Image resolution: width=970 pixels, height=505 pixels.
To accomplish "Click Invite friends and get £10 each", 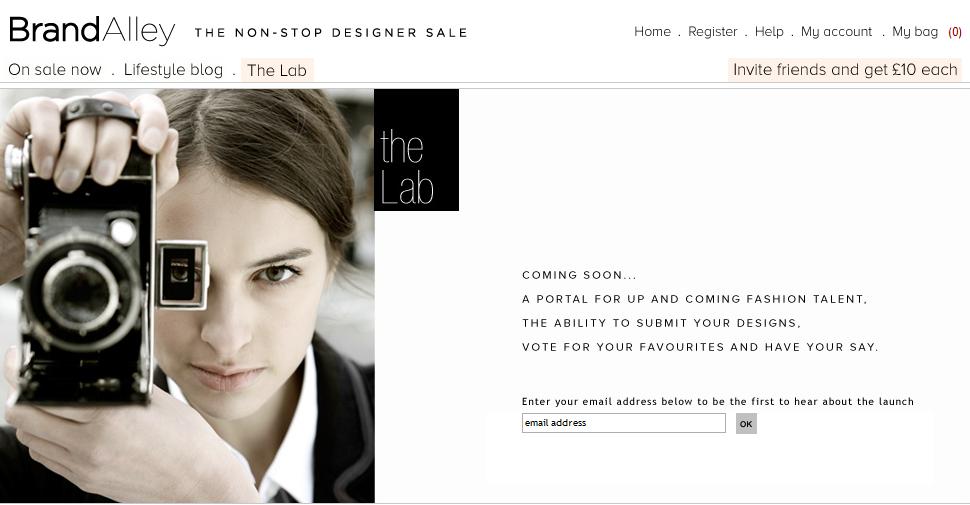I will 845,69.
